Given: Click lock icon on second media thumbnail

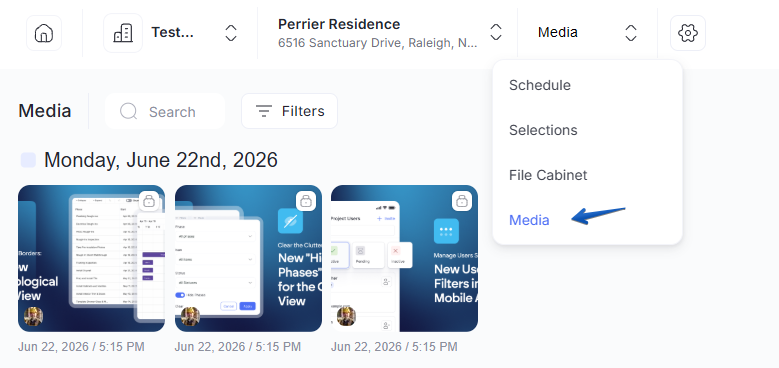Looking at the screenshot, I should point(306,201).
